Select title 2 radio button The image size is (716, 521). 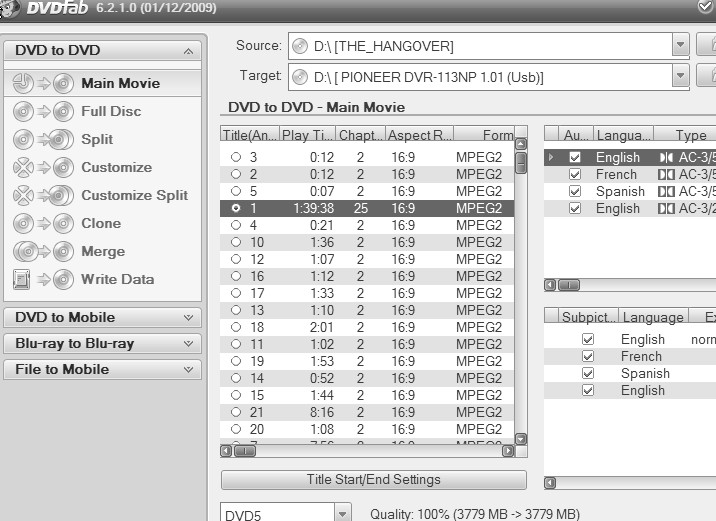(x=236, y=174)
